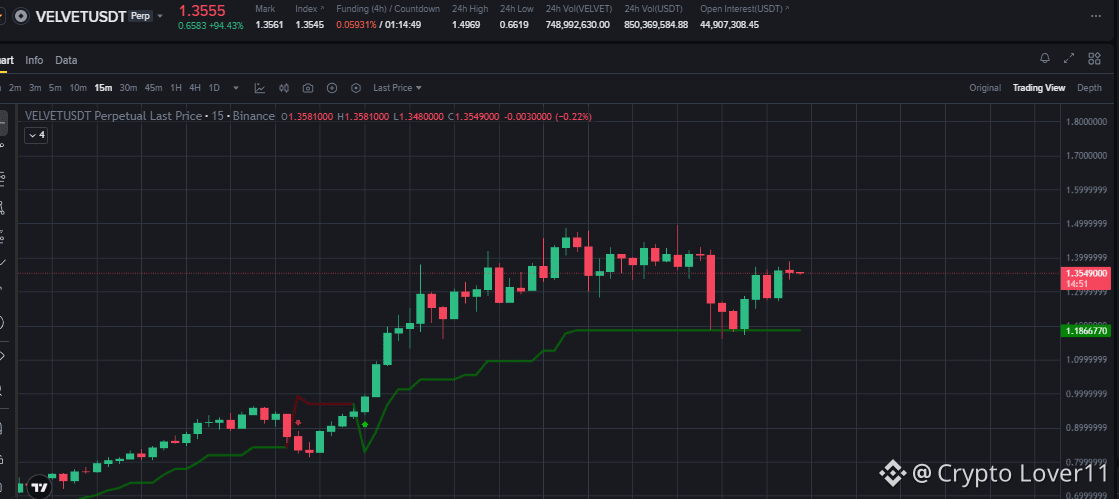This screenshot has height=499, width=1119.
Task: Click the chart title VELVETUSDT Perpetual Last Price
Action: coord(113,116)
